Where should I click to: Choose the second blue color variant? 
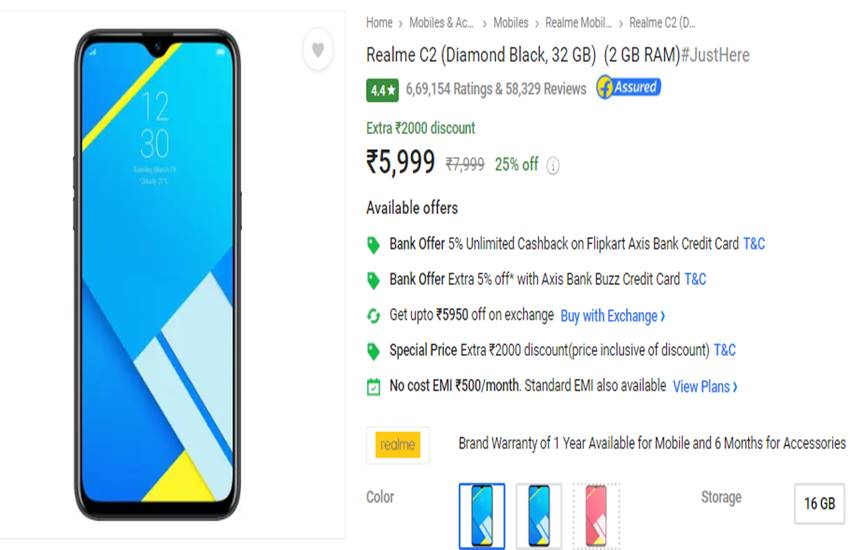[539, 515]
